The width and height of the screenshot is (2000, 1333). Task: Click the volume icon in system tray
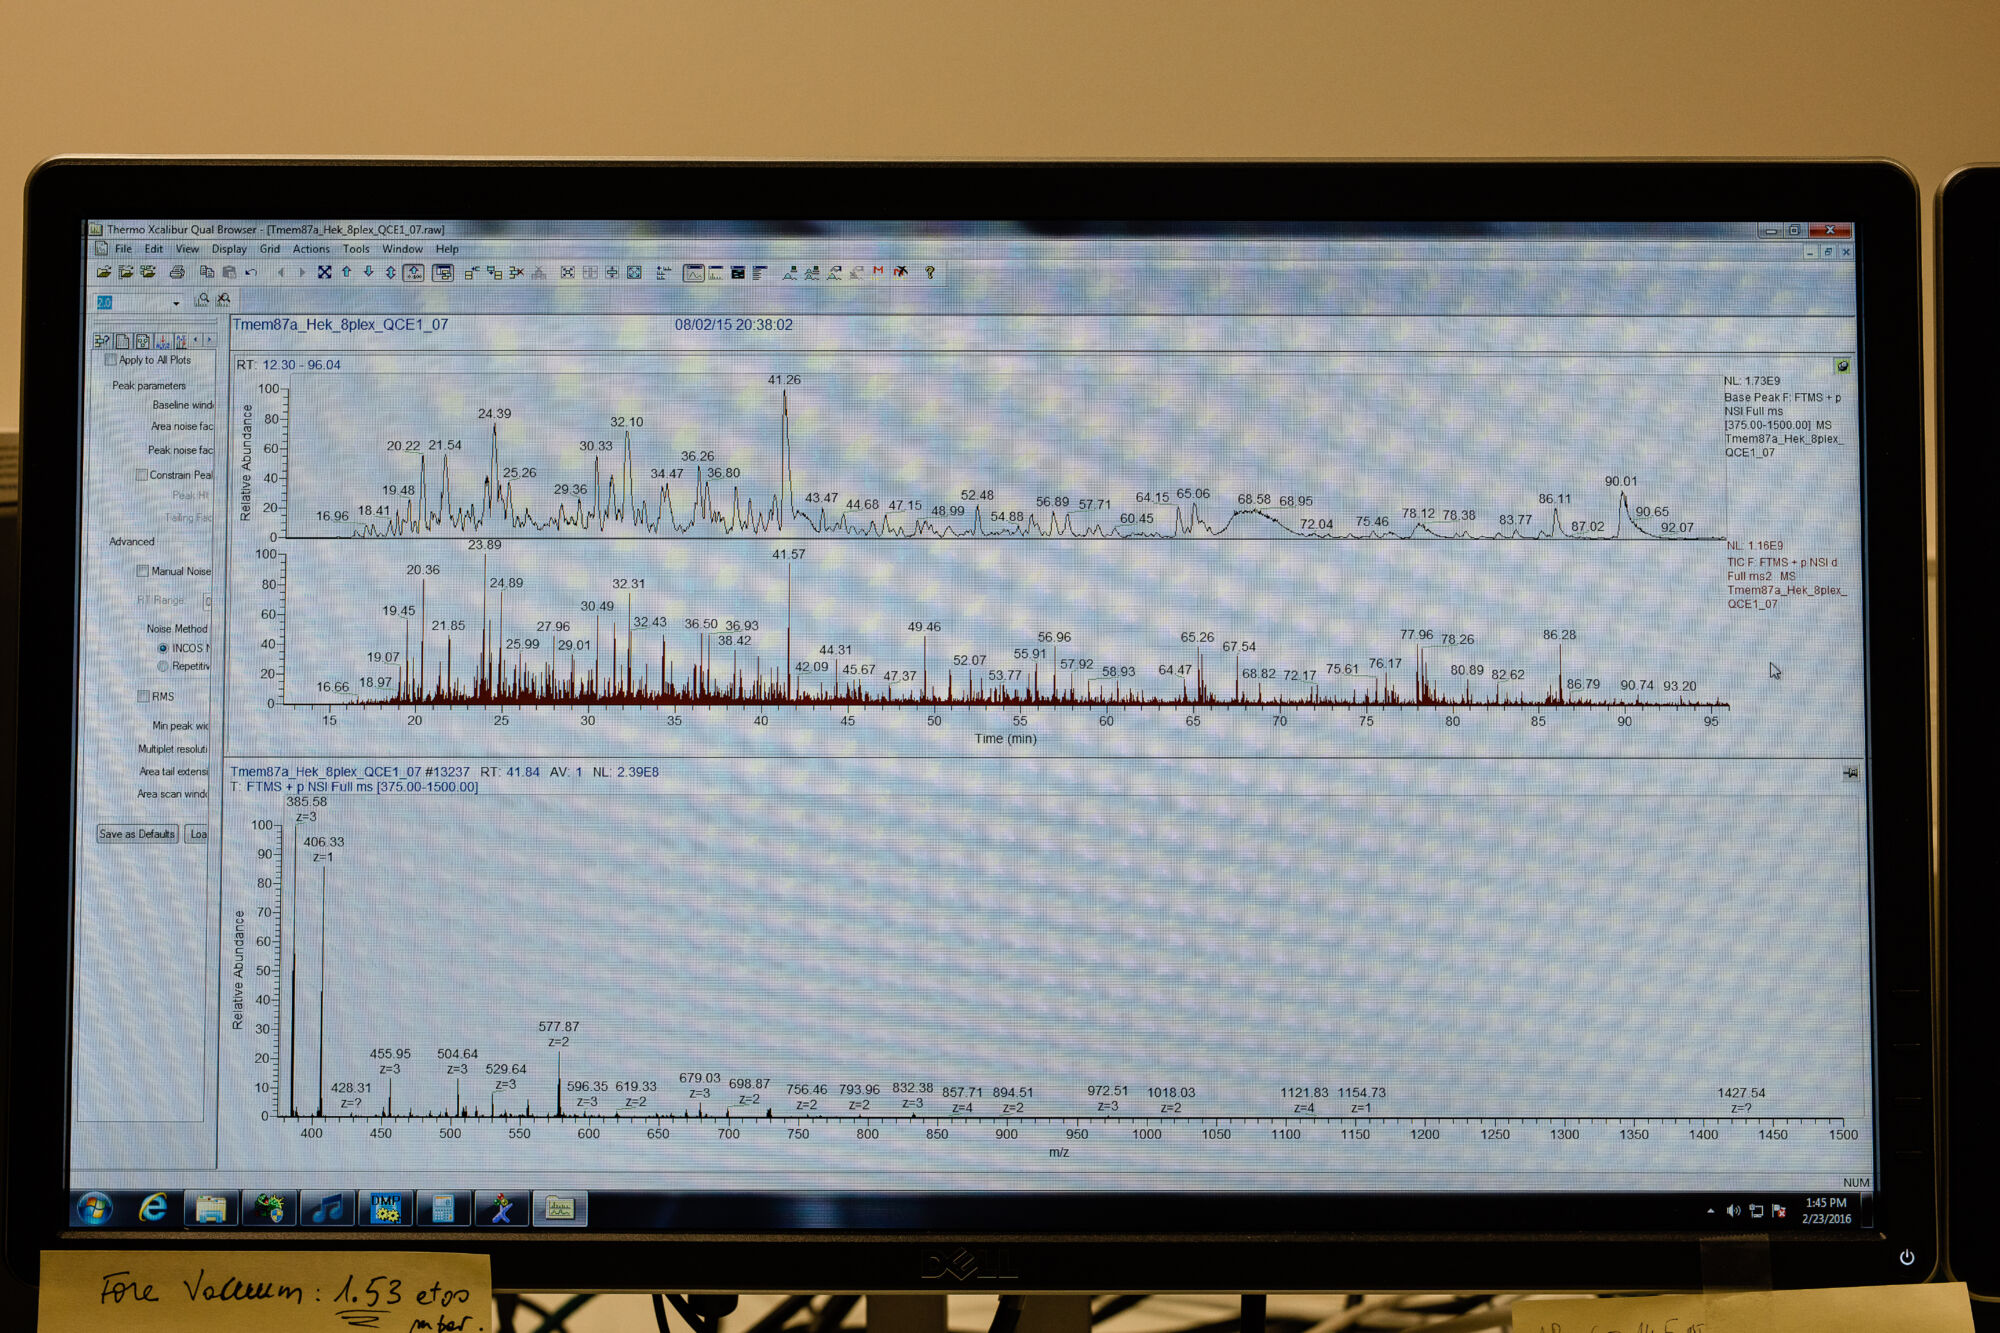(1733, 1211)
